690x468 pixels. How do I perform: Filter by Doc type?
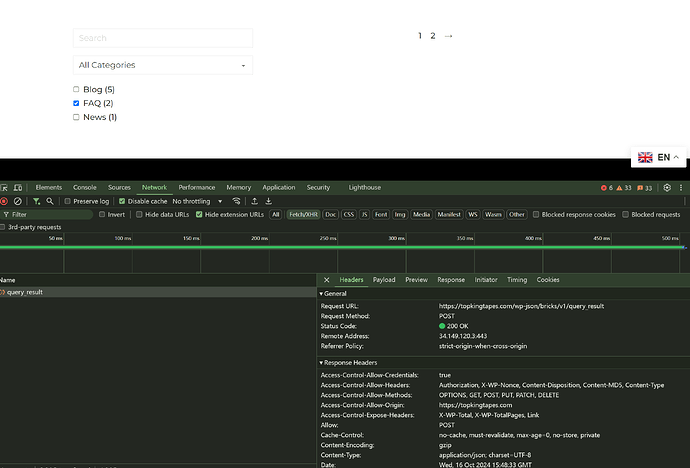click(330, 215)
